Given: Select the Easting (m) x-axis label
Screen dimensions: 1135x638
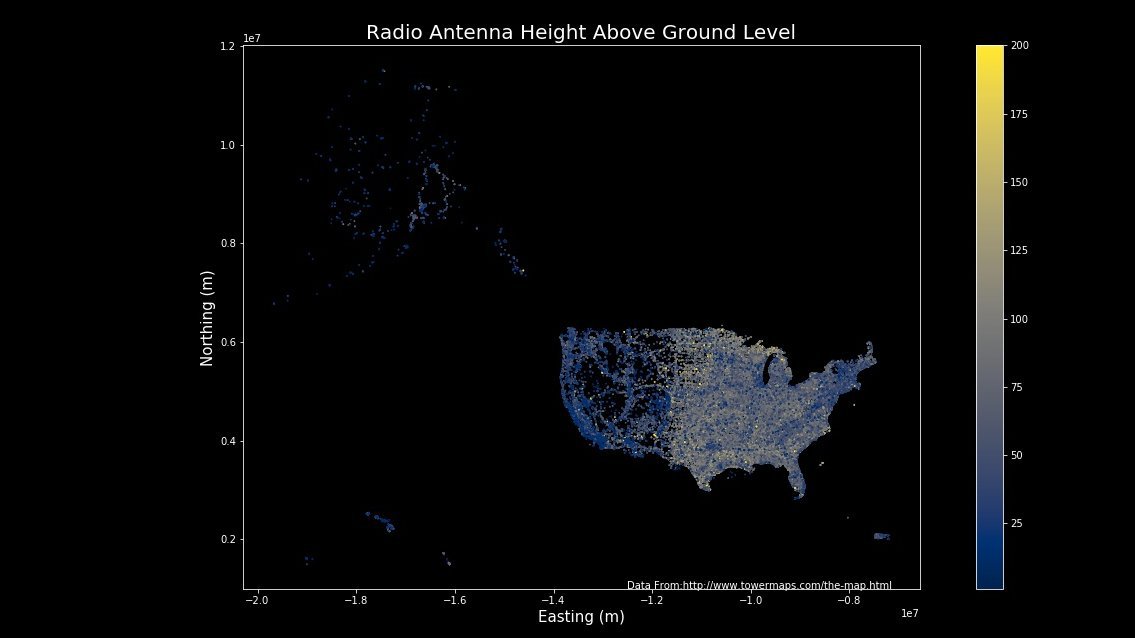Looking at the screenshot, I should pyautogui.click(x=581, y=617).
